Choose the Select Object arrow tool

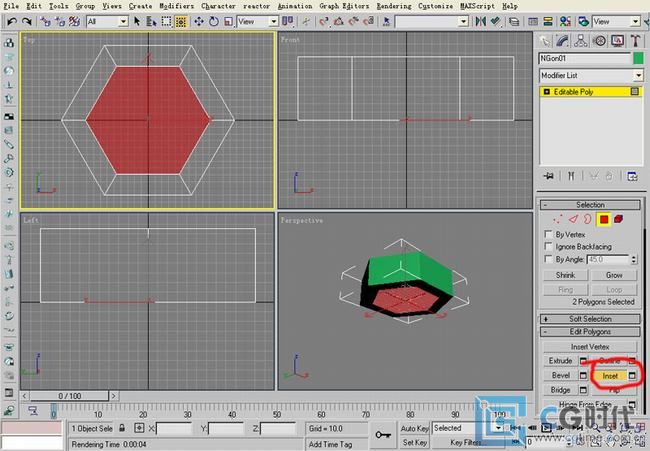137,21
